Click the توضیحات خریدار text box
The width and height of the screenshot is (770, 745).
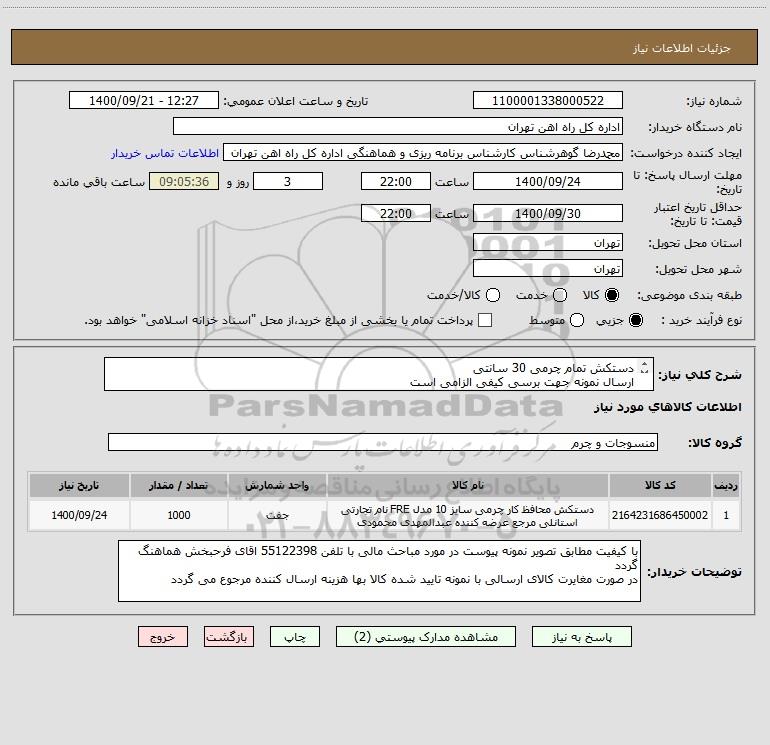point(380,571)
